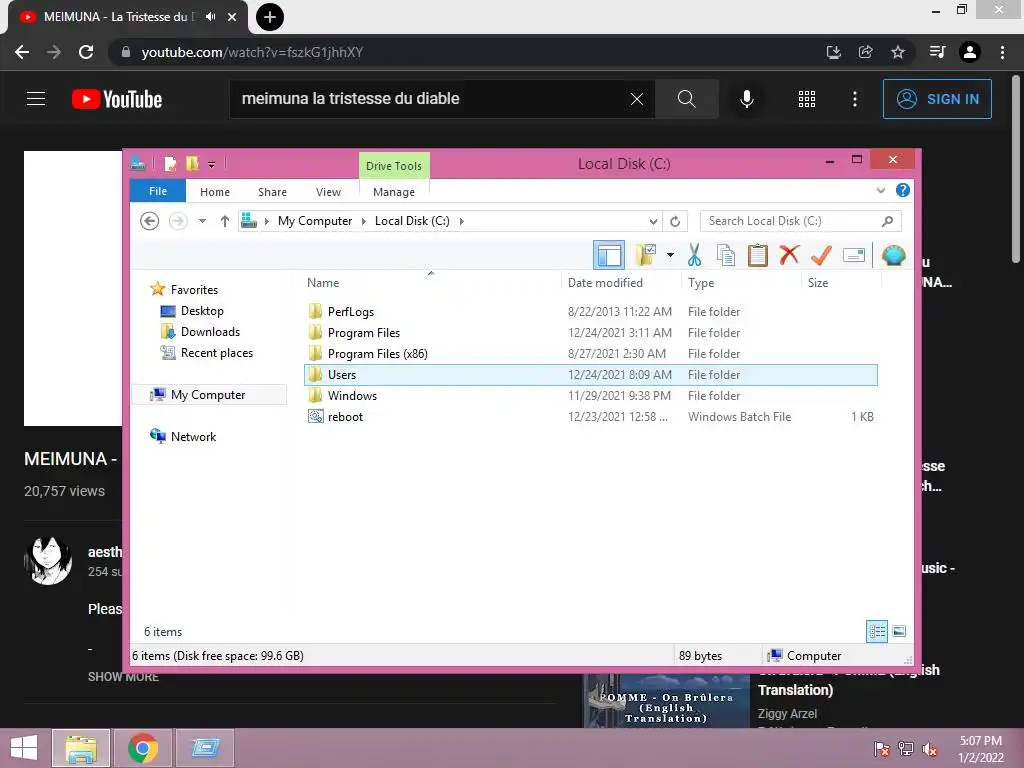Screen dimensions: 1024x768
Task: Go up one folder level
Action: click(x=225, y=221)
